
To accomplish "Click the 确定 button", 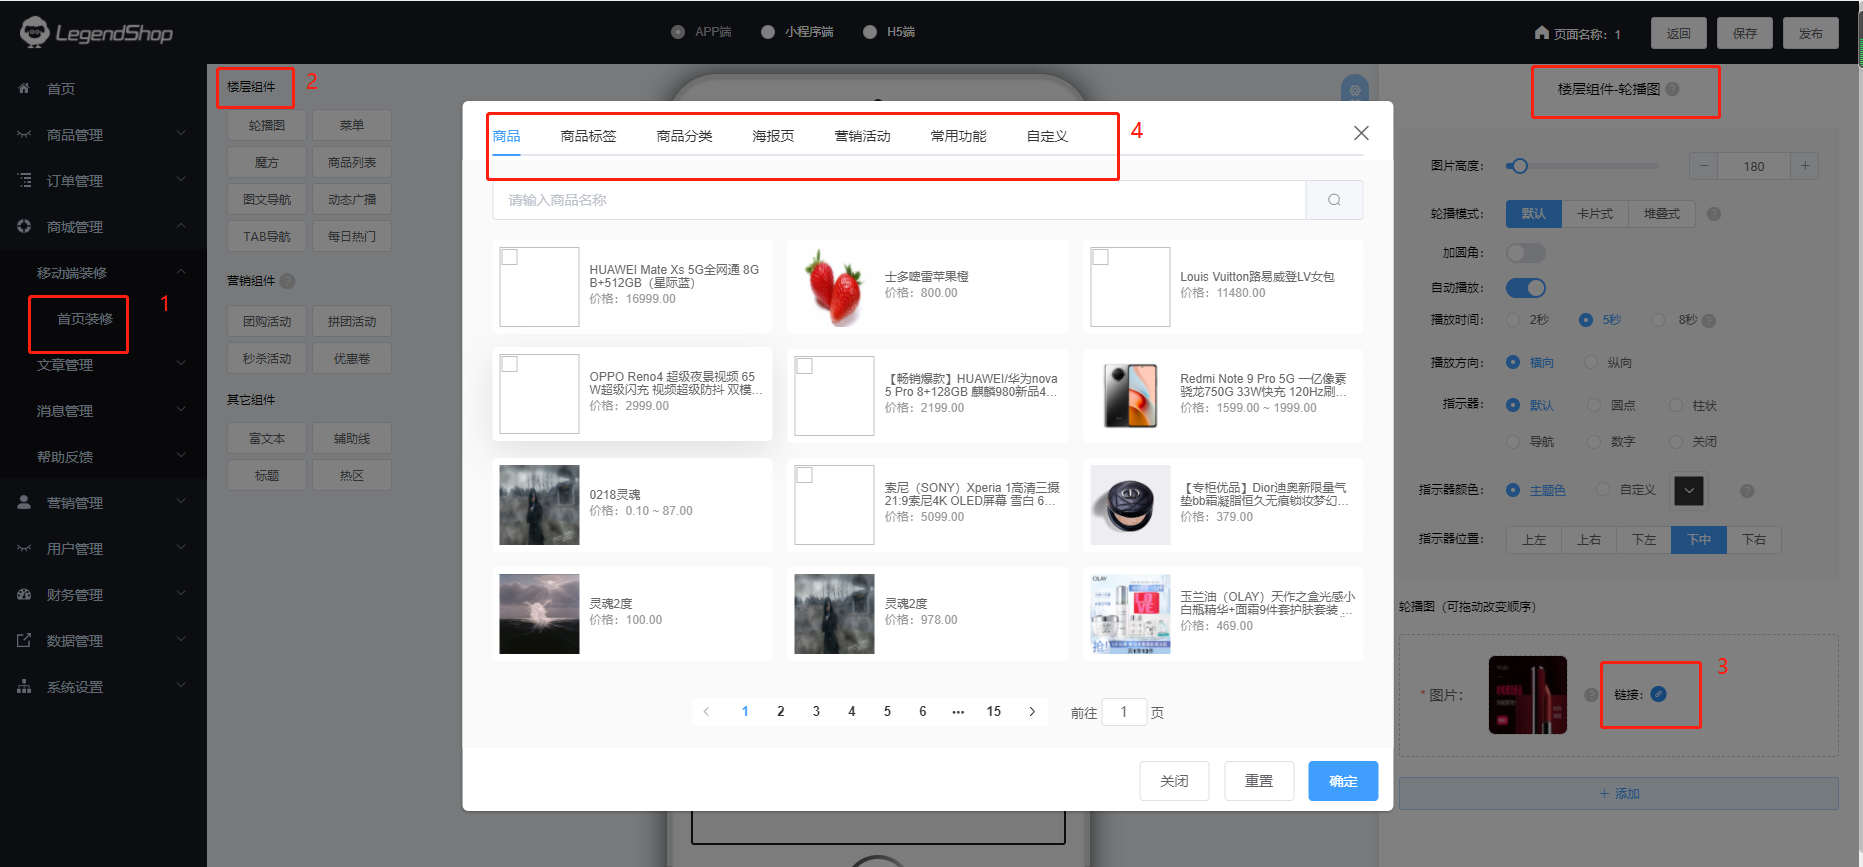I will click(x=1342, y=781).
